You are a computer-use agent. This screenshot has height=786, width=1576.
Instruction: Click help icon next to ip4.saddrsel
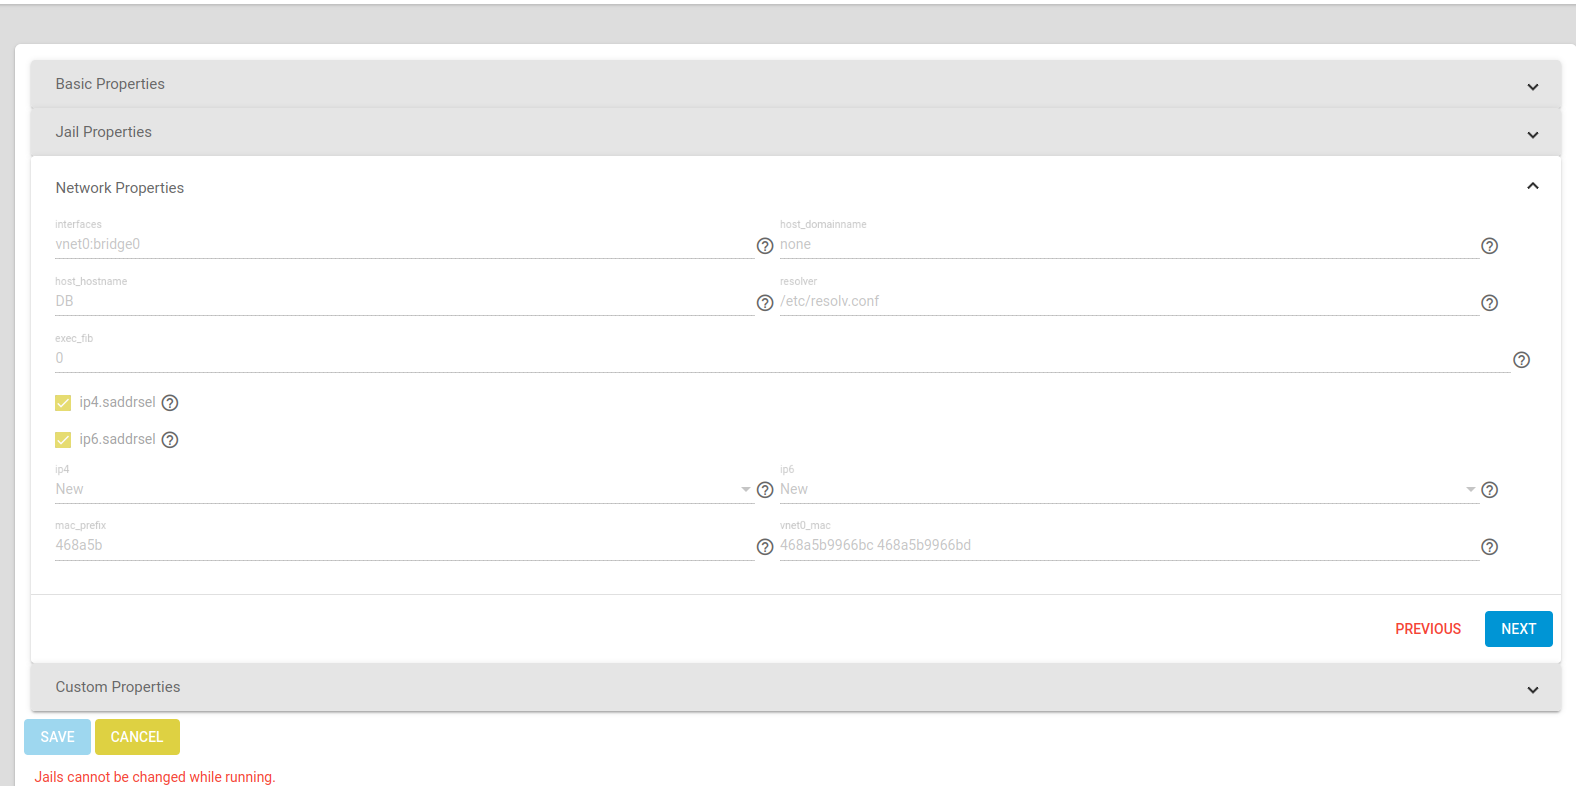(170, 403)
